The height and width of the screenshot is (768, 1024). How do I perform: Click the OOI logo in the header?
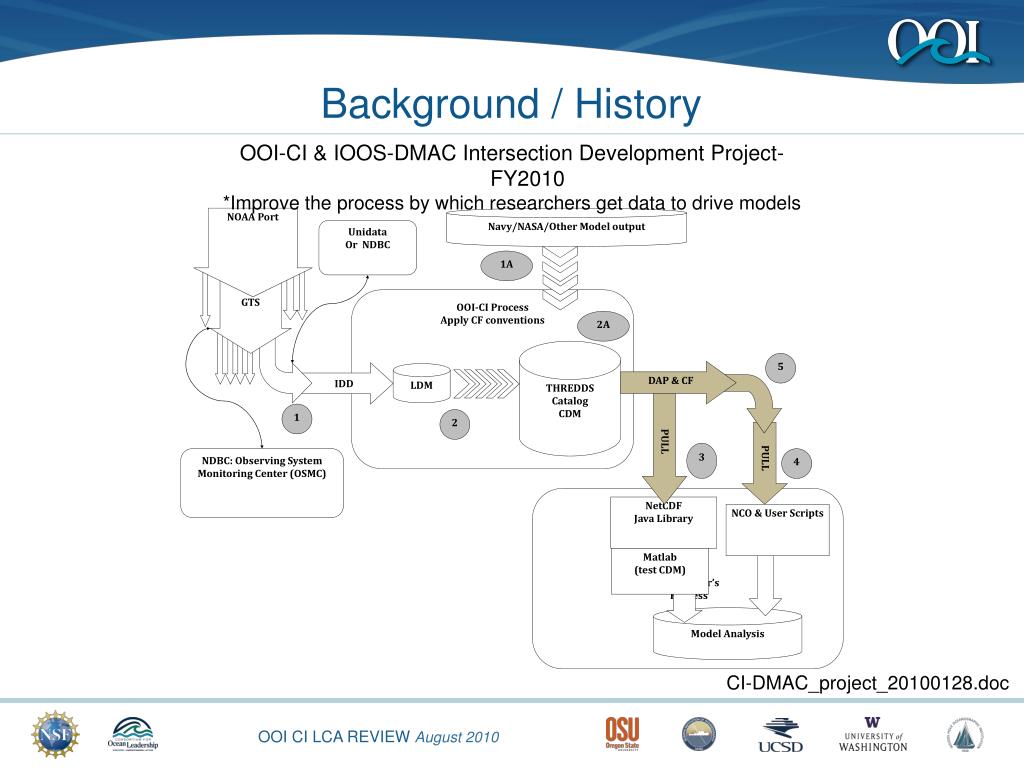[938, 42]
